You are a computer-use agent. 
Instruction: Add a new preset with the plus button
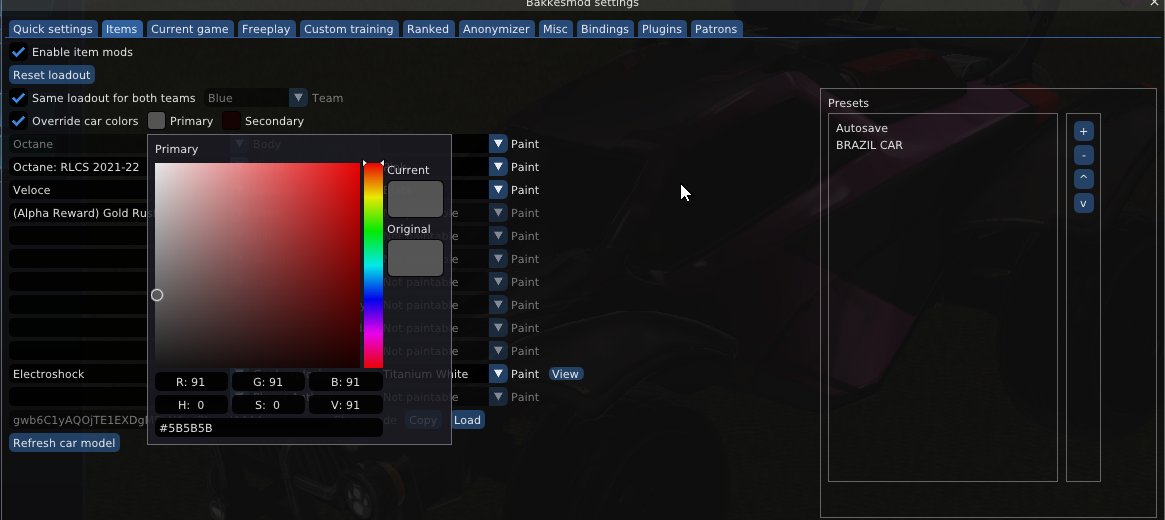click(1083, 131)
